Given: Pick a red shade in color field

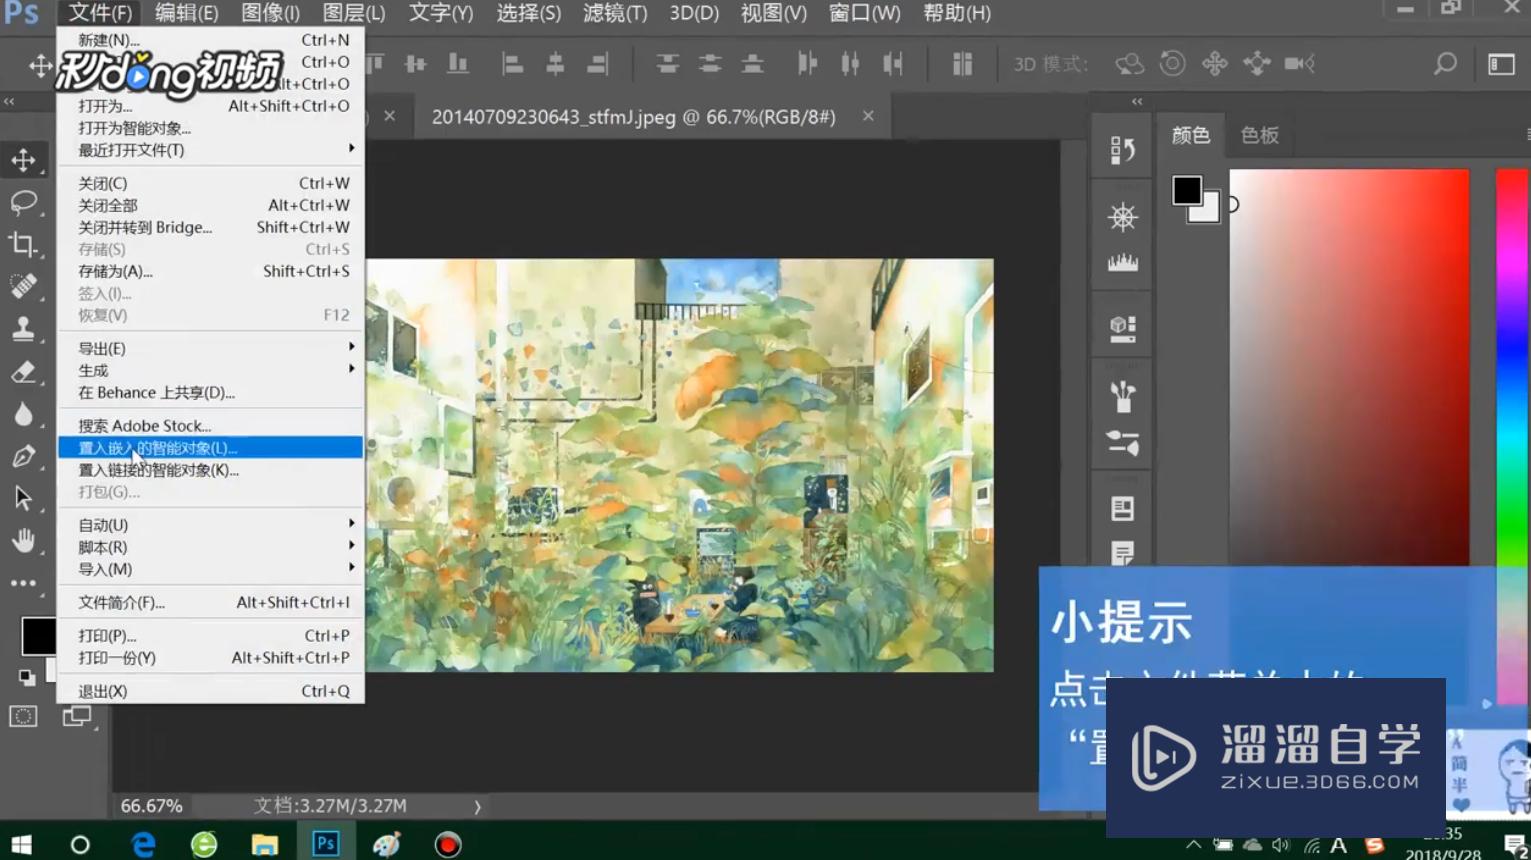Looking at the screenshot, I should click(x=1349, y=367).
